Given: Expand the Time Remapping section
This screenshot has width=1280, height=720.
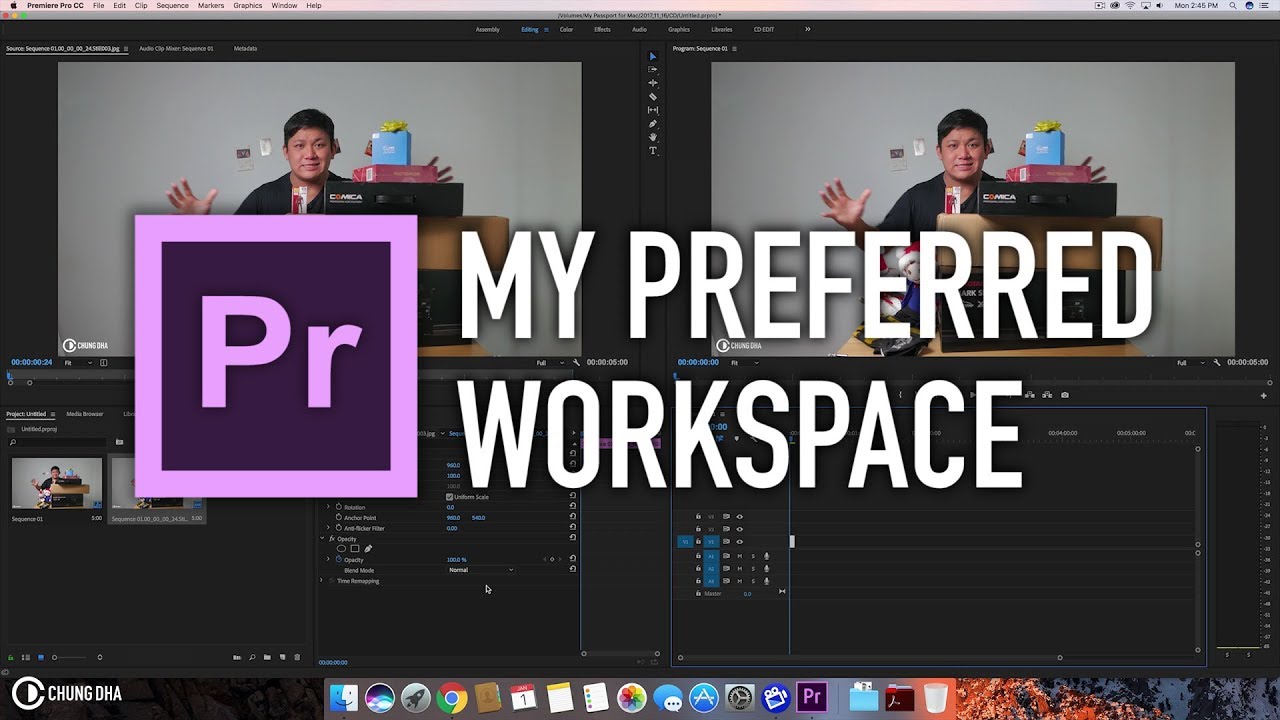Looking at the screenshot, I should pos(321,580).
